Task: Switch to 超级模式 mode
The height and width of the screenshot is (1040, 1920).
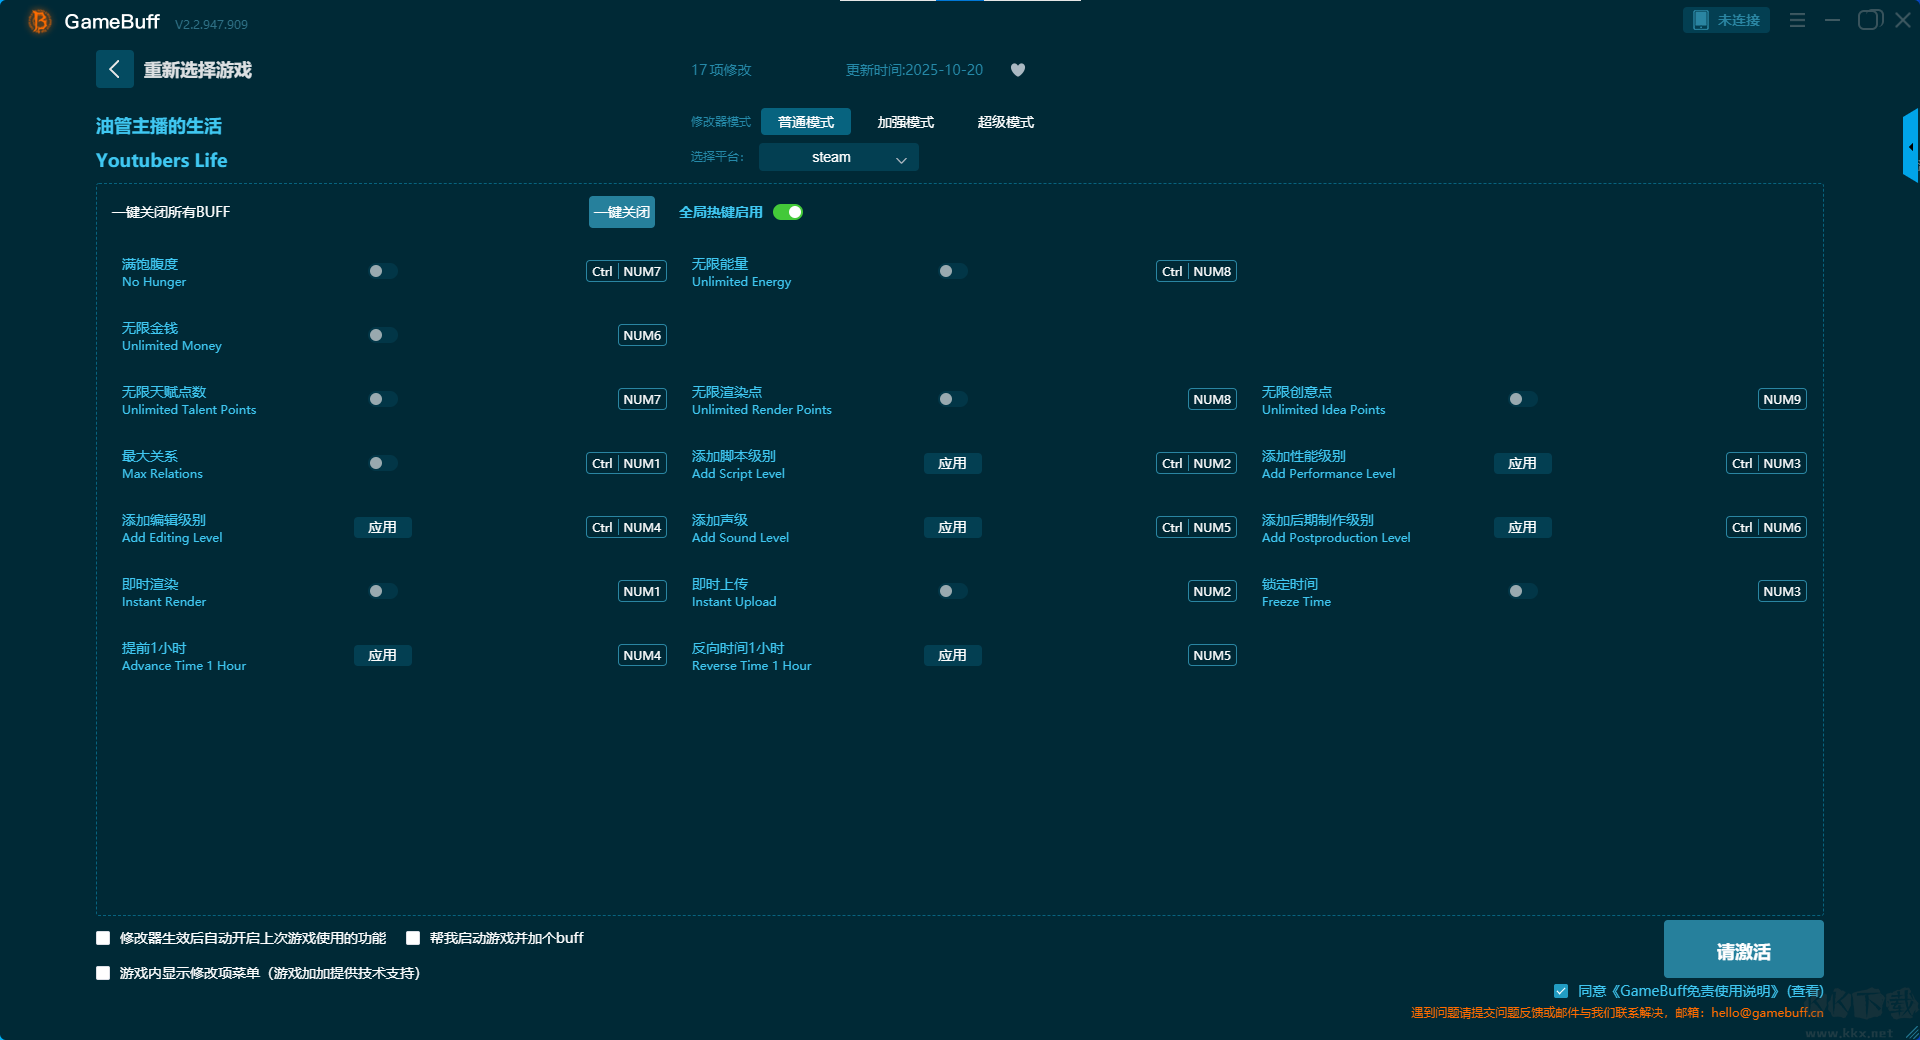Action: pos(1006,122)
